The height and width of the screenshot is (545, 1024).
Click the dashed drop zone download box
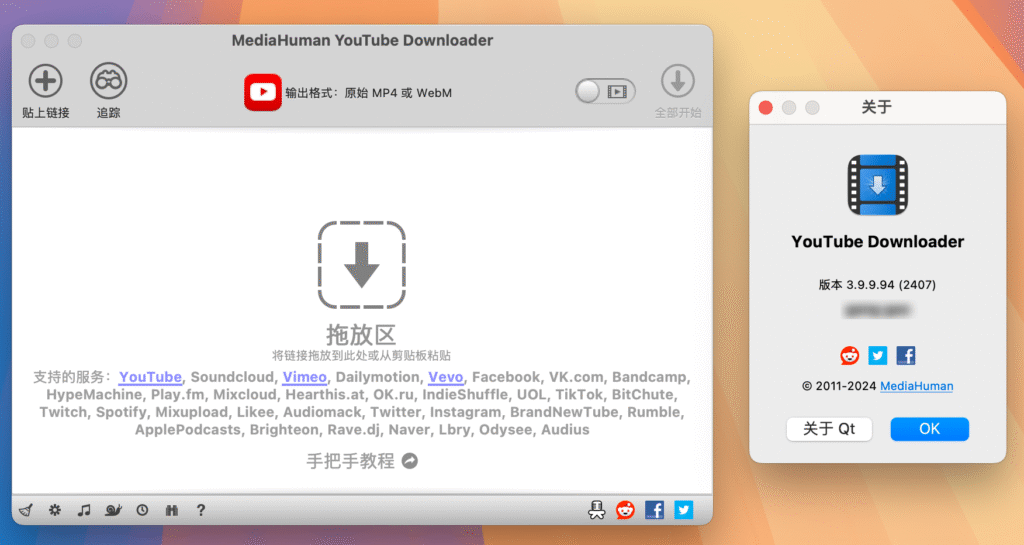tap(362, 264)
